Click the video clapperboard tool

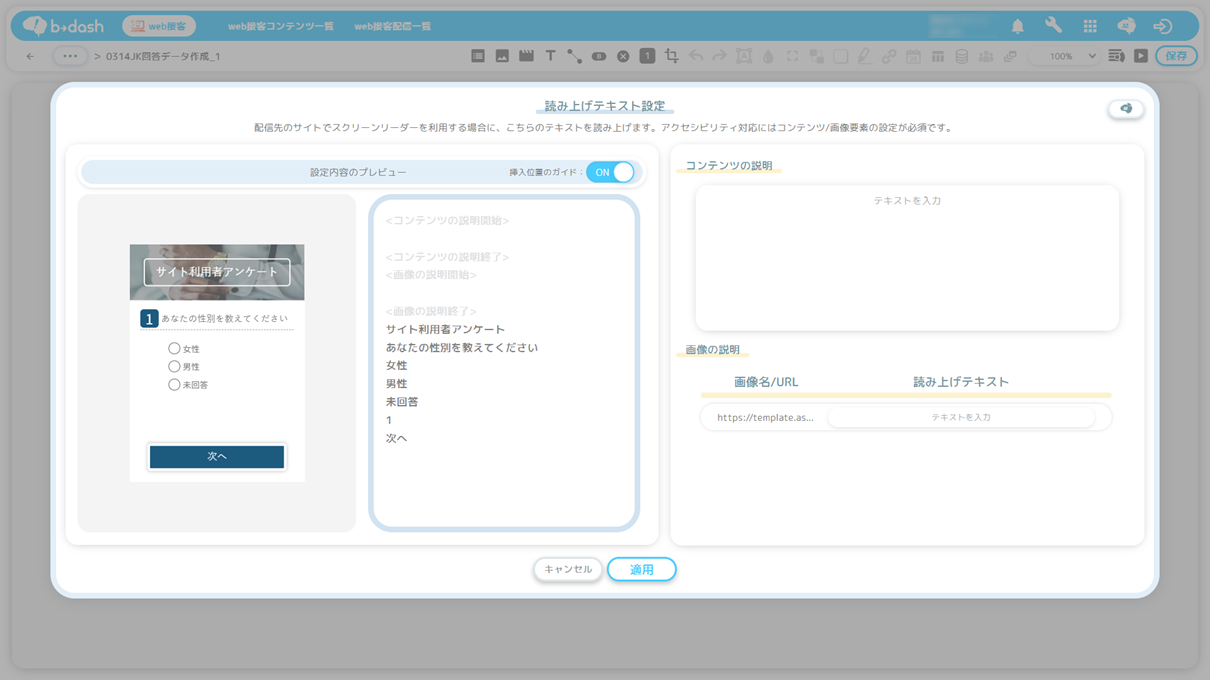coord(526,57)
